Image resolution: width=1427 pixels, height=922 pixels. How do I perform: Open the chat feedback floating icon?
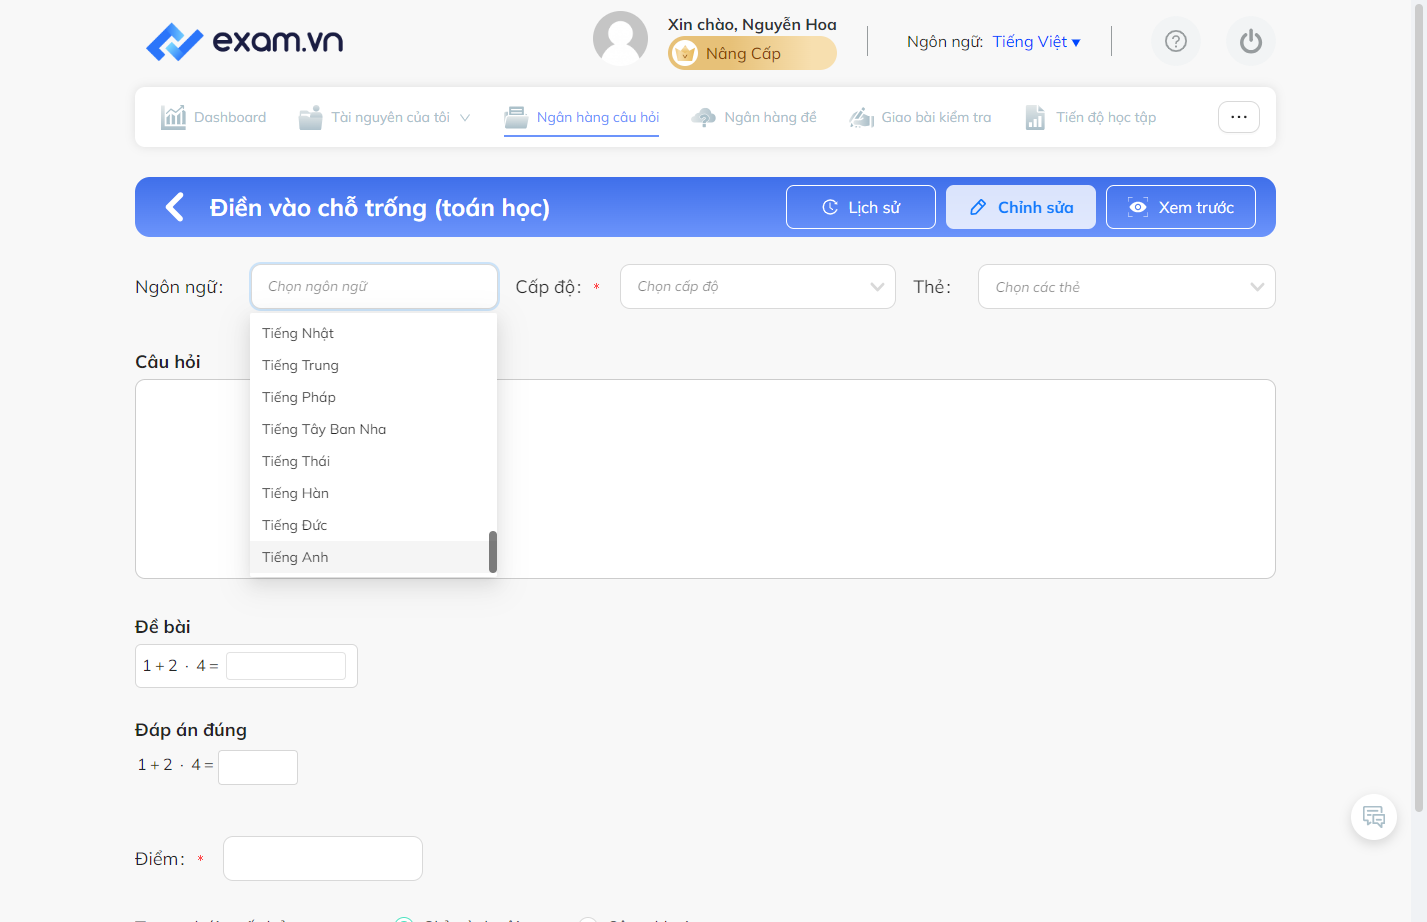[1374, 816]
